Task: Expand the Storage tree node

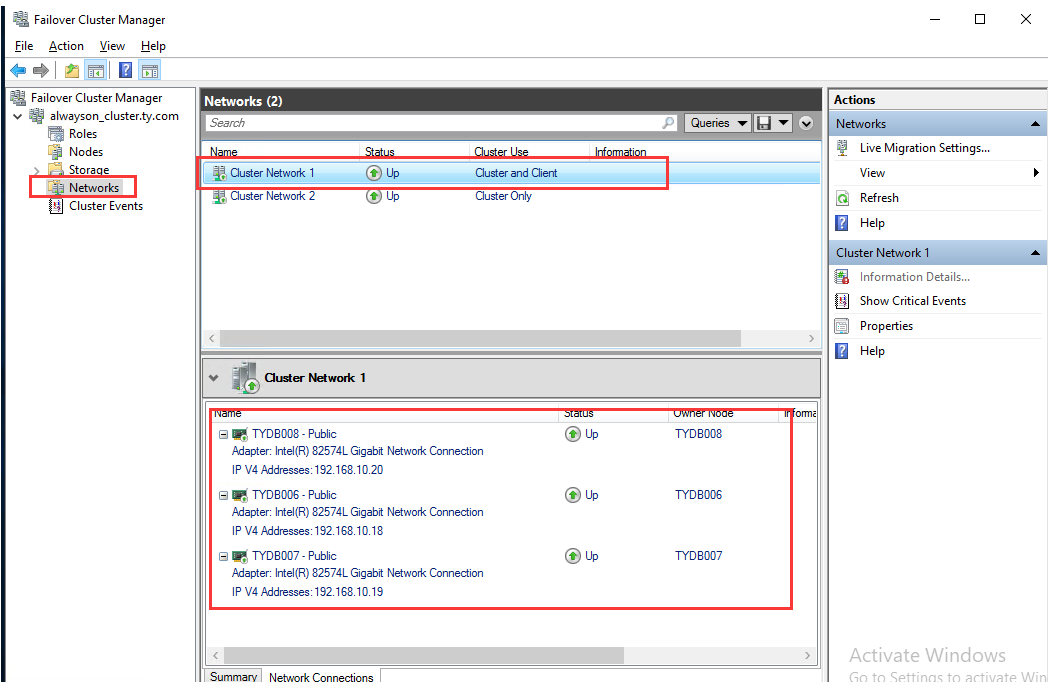Action: pos(35,169)
